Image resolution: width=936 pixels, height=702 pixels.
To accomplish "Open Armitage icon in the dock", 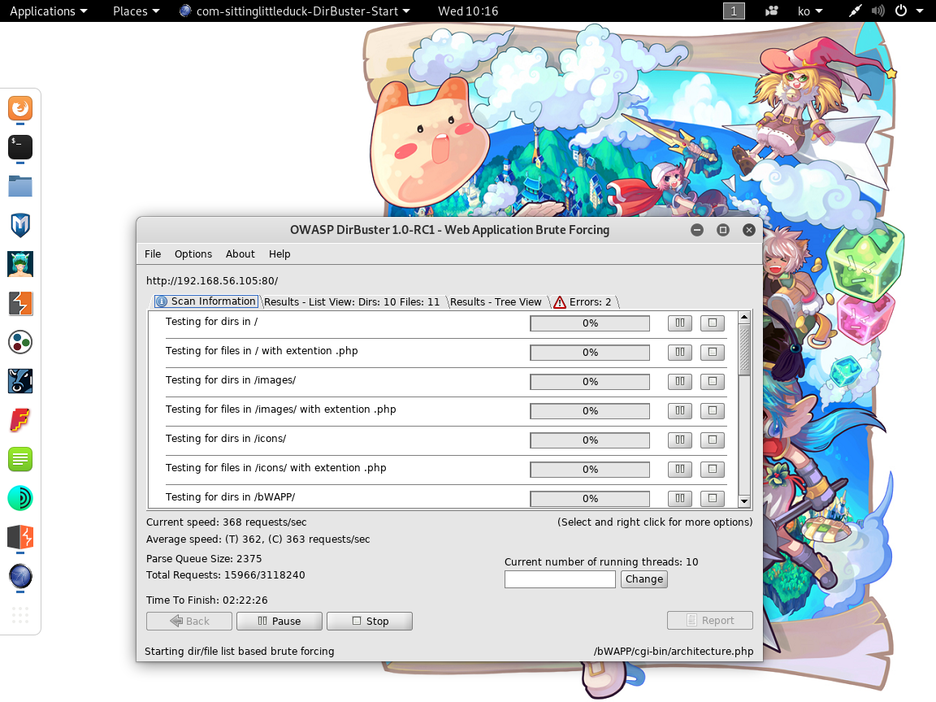I will click(x=20, y=264).
